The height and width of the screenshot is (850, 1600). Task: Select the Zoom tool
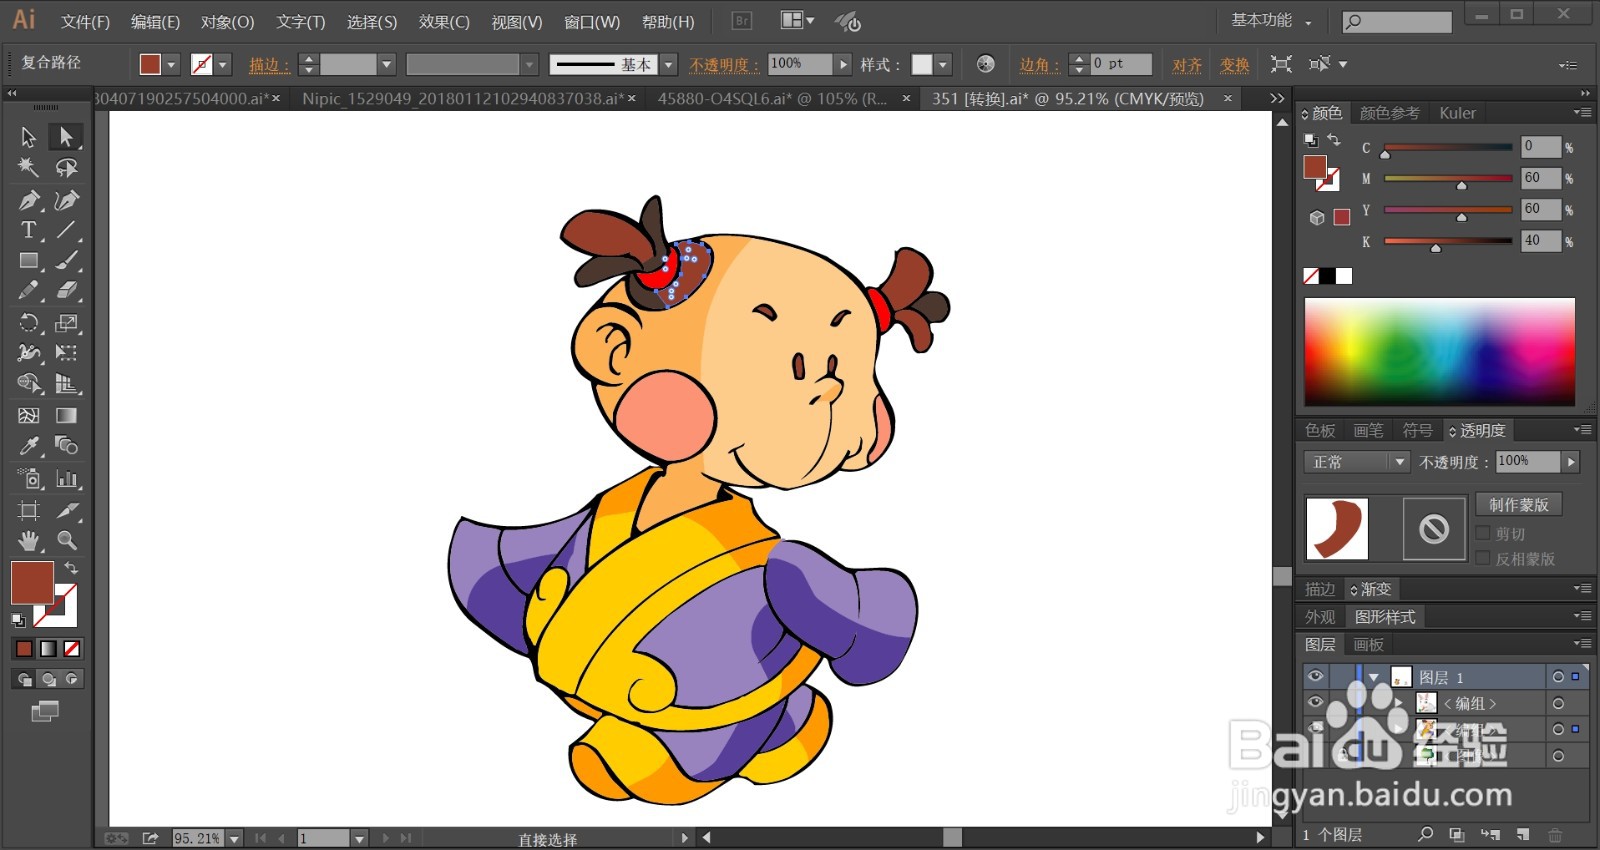(x=66, y=541)
